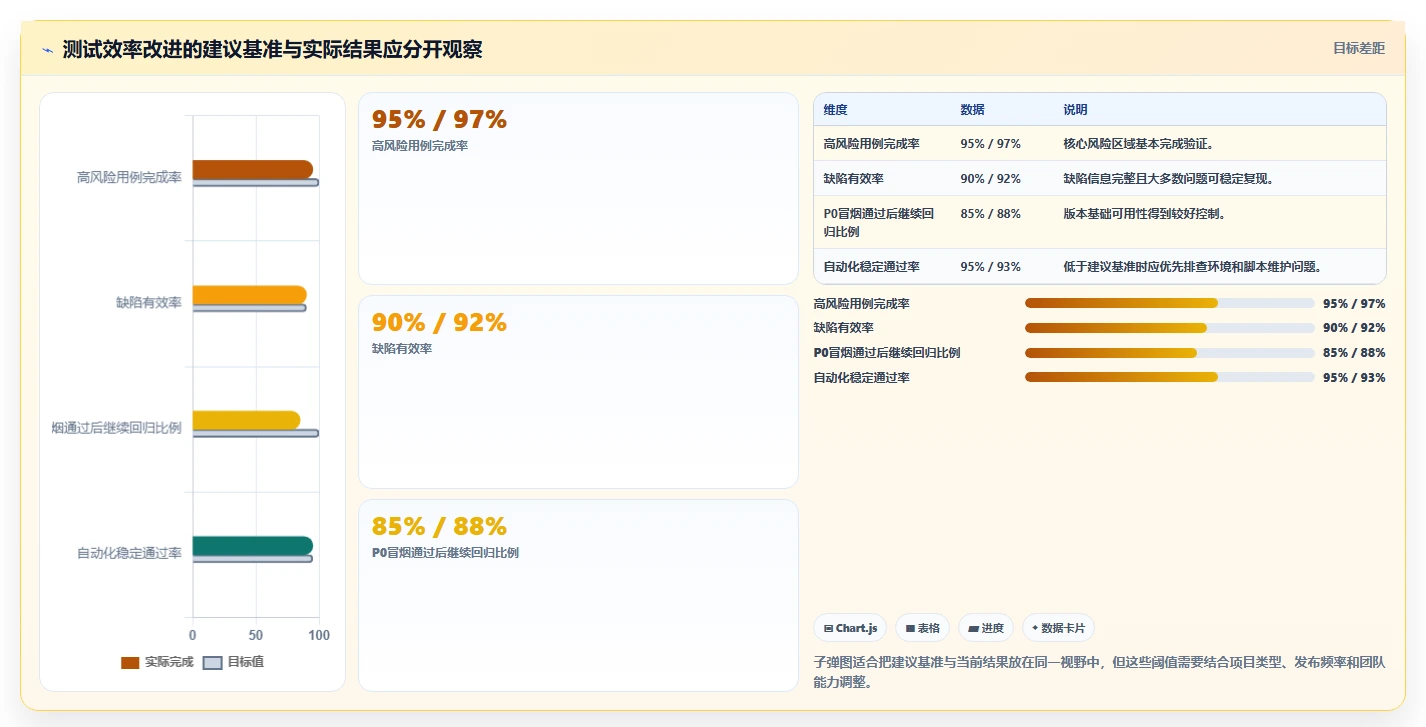Viewport: 1426px width, 727px height.
Task: Click the 高风险用例完成率 y-axis label in chart
Action: (x=129, y=177)
